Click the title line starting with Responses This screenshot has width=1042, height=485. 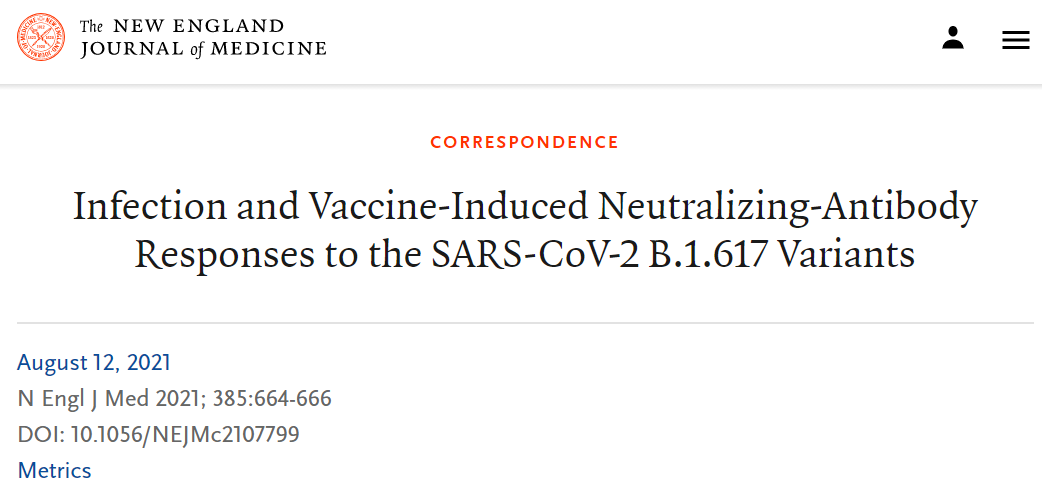point(524,254)
